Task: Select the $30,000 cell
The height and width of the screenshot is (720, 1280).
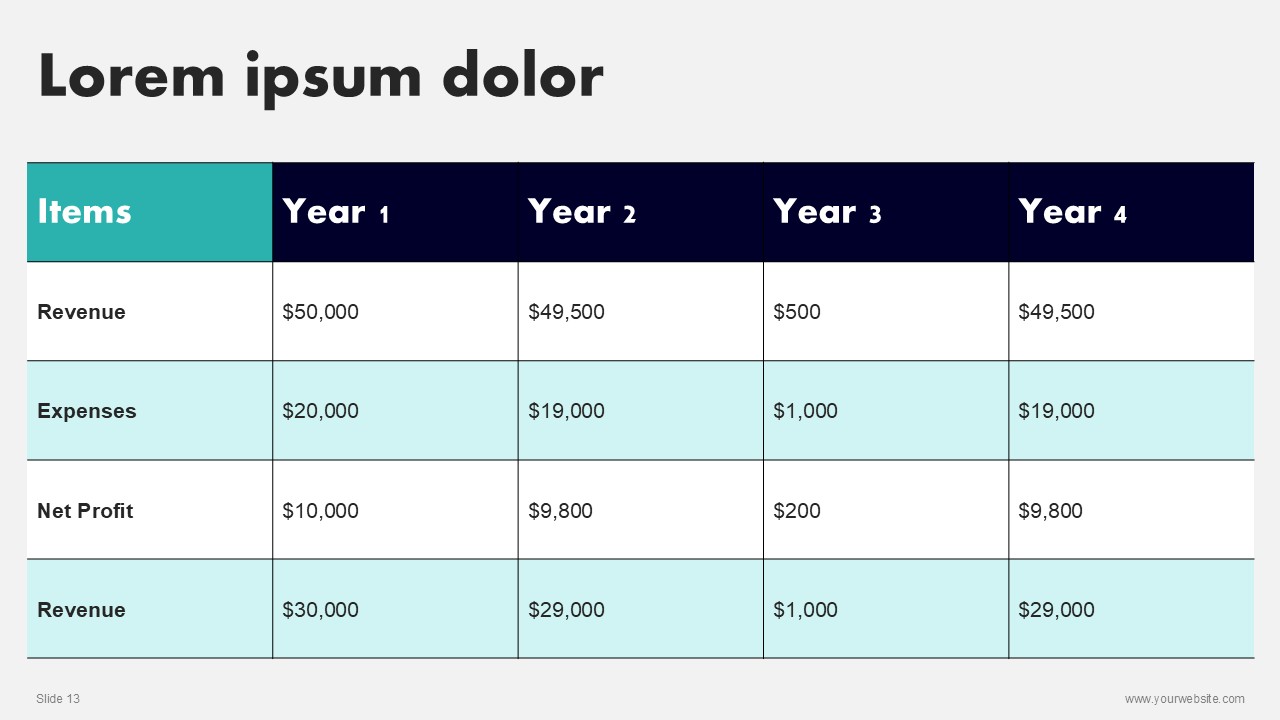Action: click(x=395, y=609)
